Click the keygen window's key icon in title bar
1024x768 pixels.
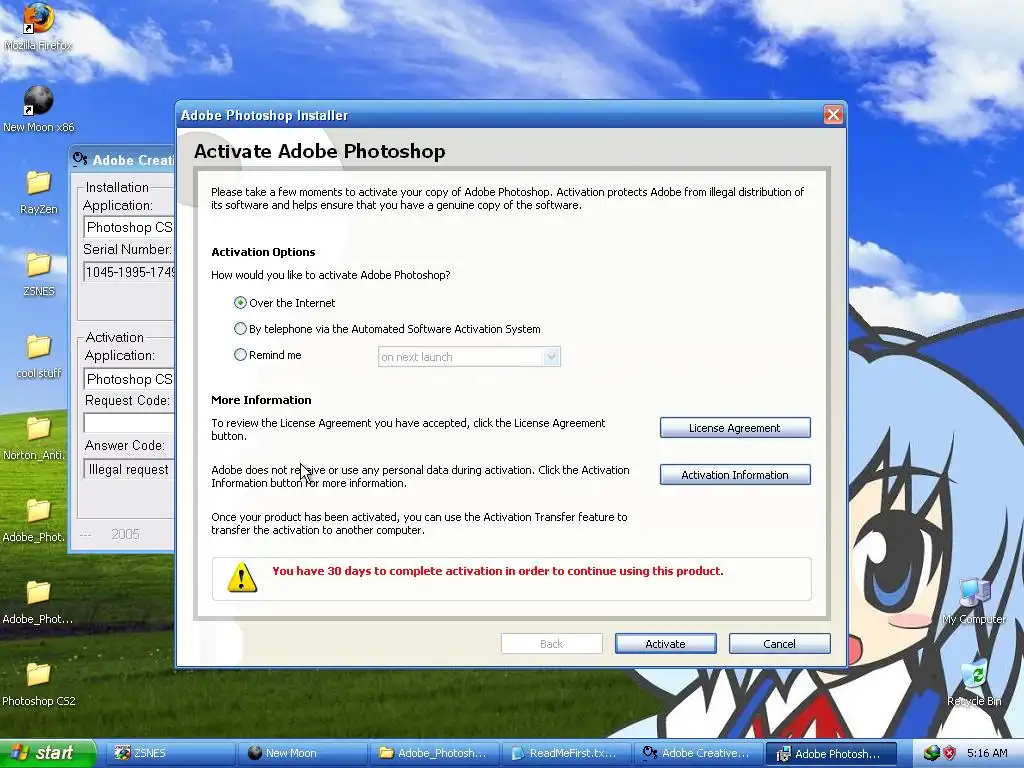(80, 159)
